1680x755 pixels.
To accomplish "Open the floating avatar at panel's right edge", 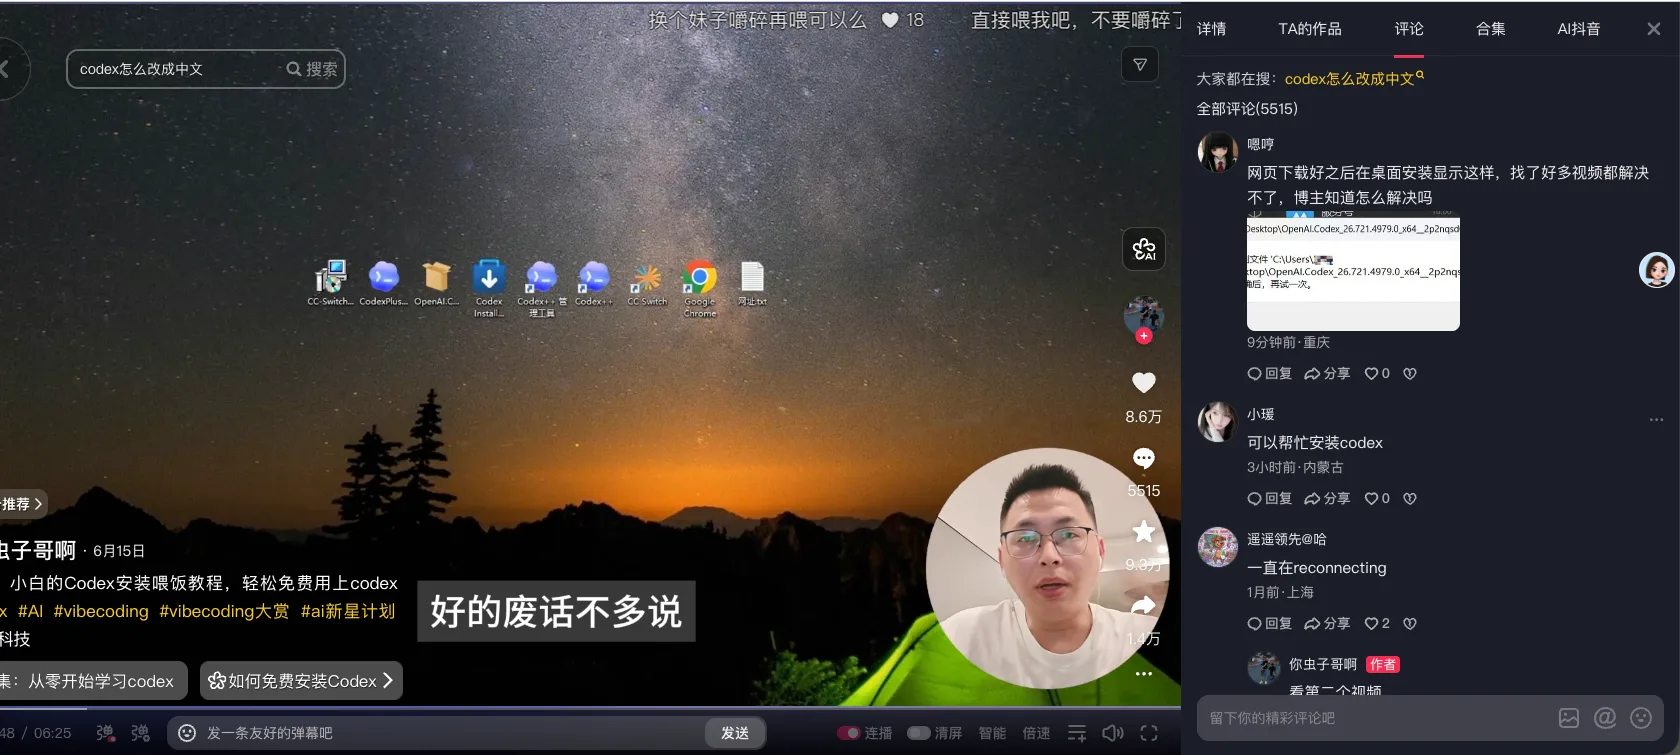I will 1656,270.
